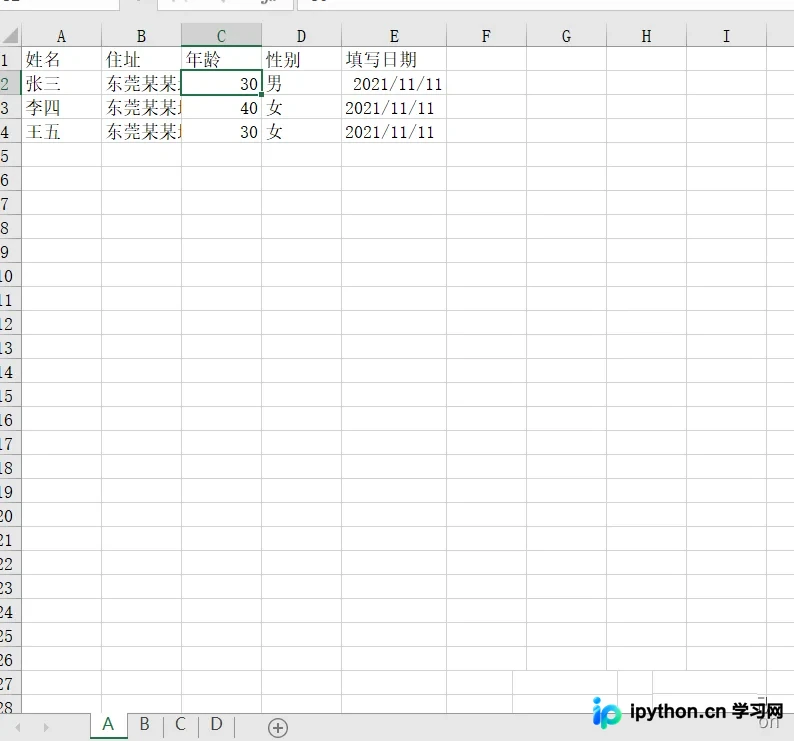Select row 5 header
This screenshot has width=794, height=741.
[x=10, y=155]
